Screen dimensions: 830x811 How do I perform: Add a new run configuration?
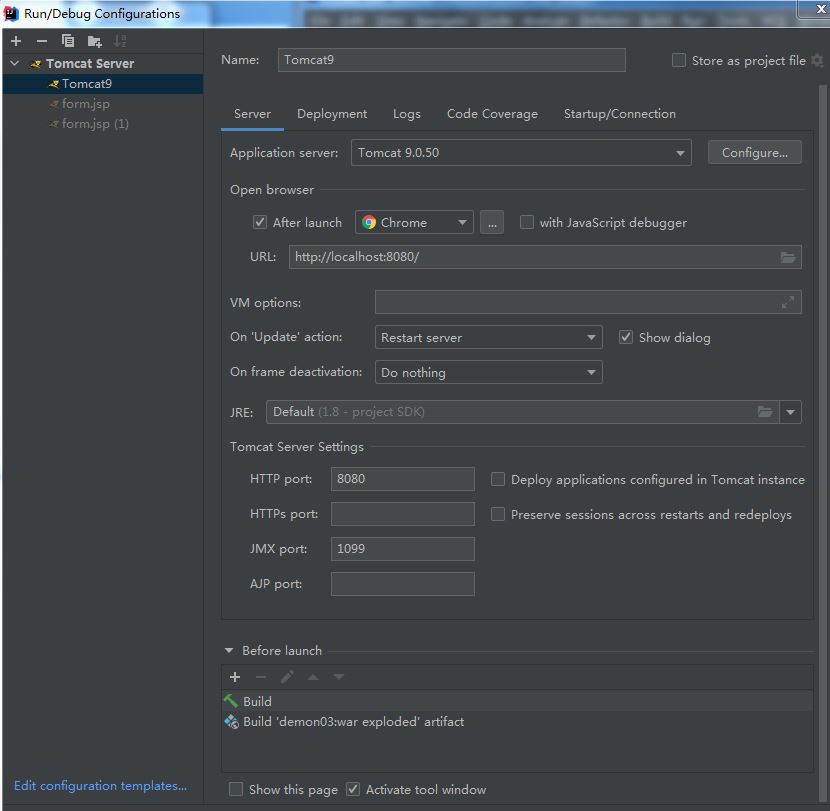click(x=16, y=41)
